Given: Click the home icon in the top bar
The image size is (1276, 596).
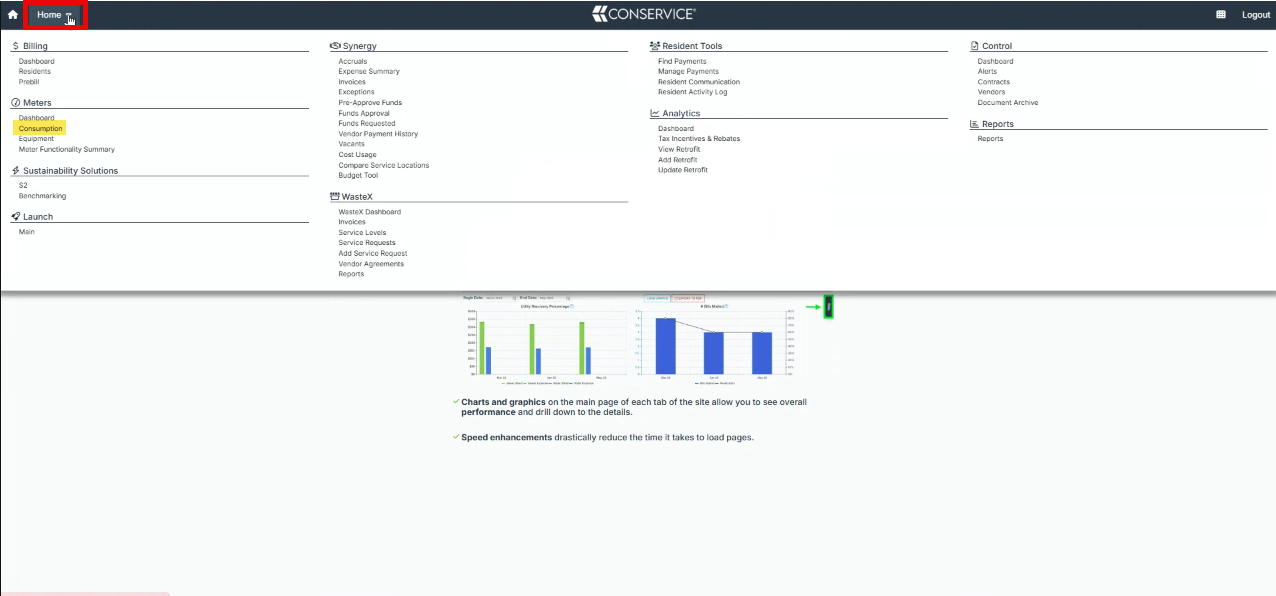Looking at the screenshot, I should point(13,15).
